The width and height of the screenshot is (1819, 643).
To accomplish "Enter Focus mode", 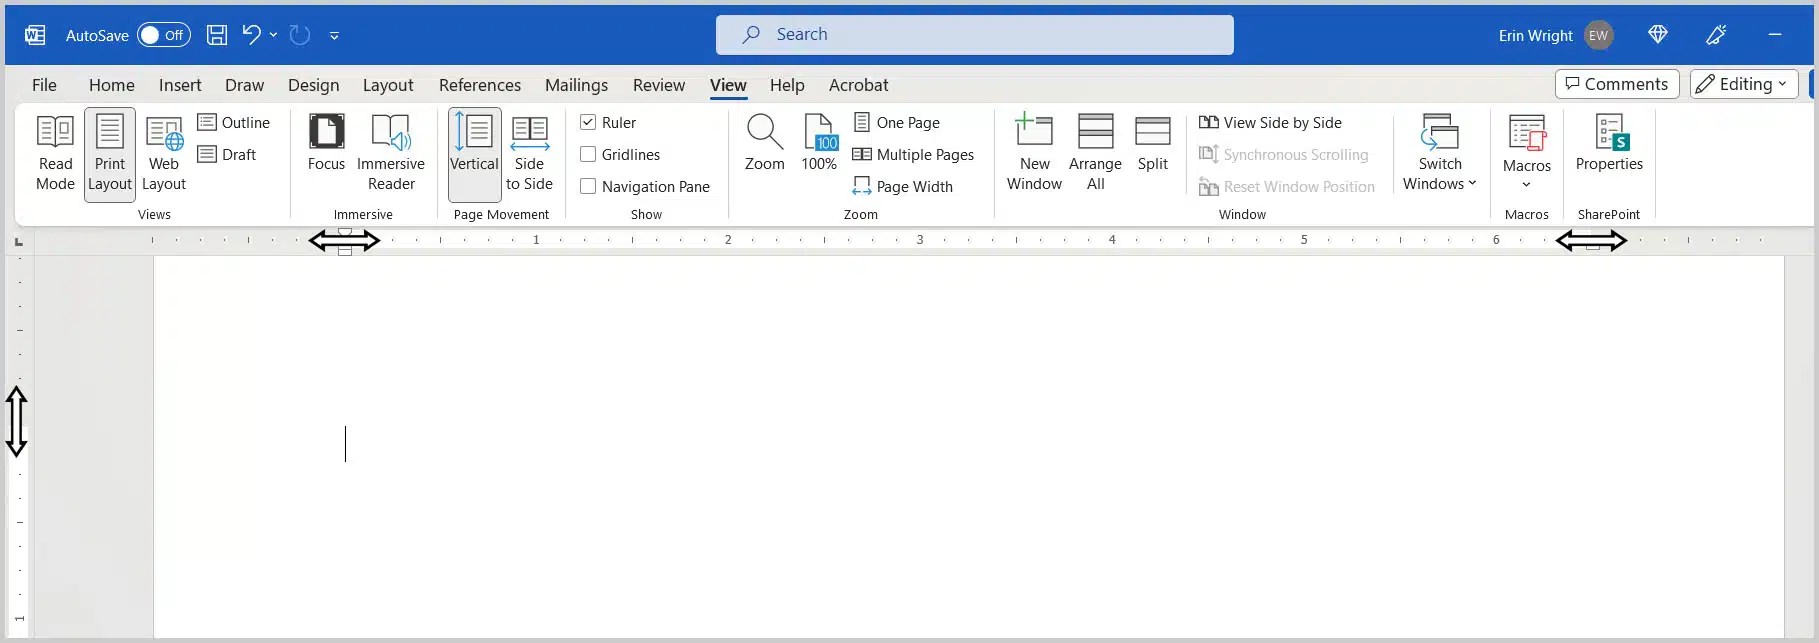I will coord(326,144).
